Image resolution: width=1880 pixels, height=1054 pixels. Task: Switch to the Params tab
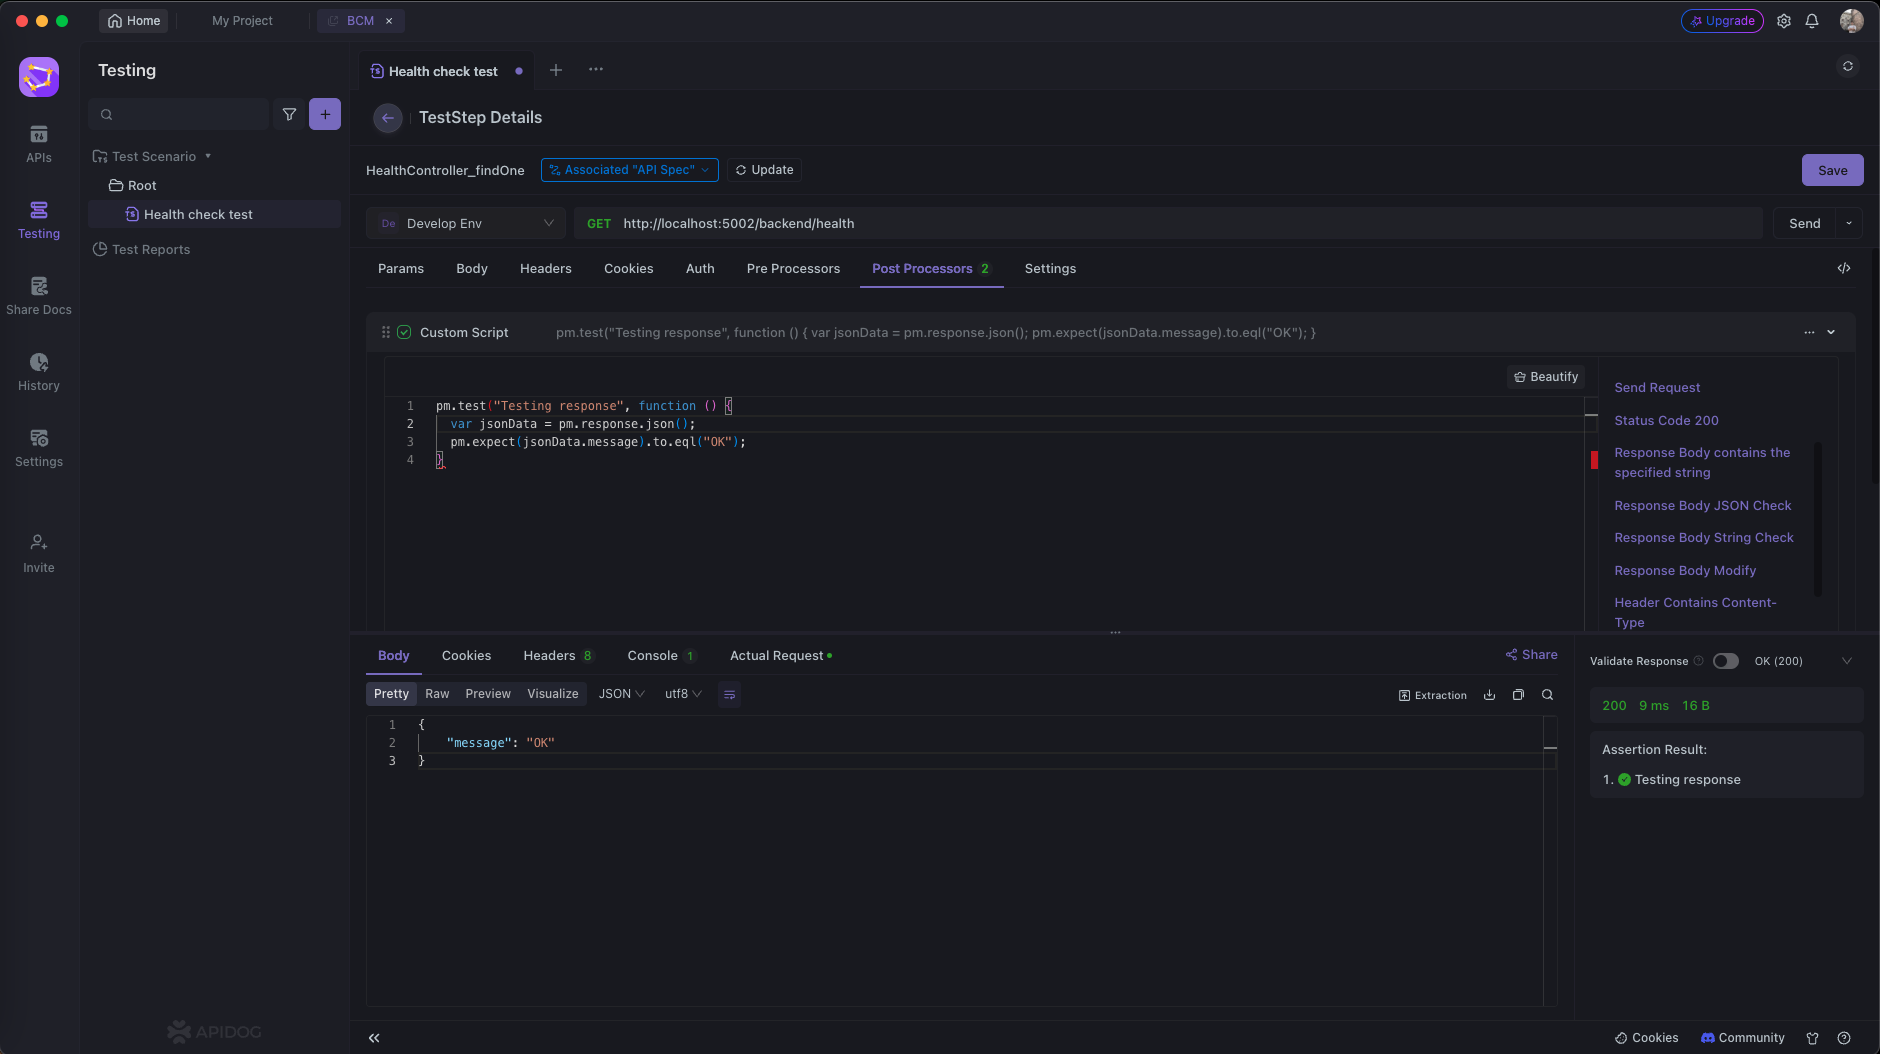pos(401,268)
